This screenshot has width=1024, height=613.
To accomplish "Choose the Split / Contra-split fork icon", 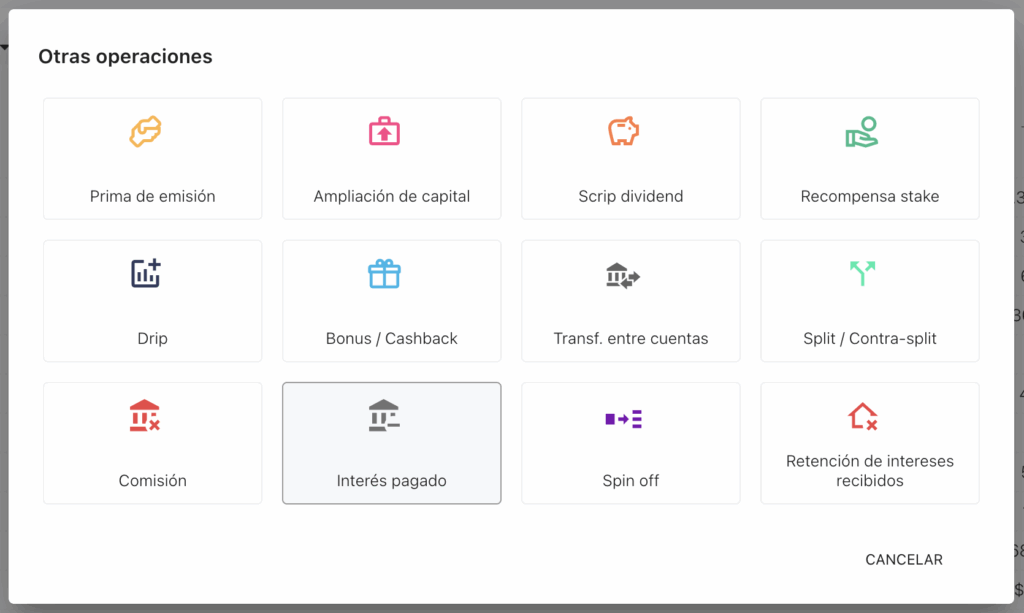I will pos(862,274).
